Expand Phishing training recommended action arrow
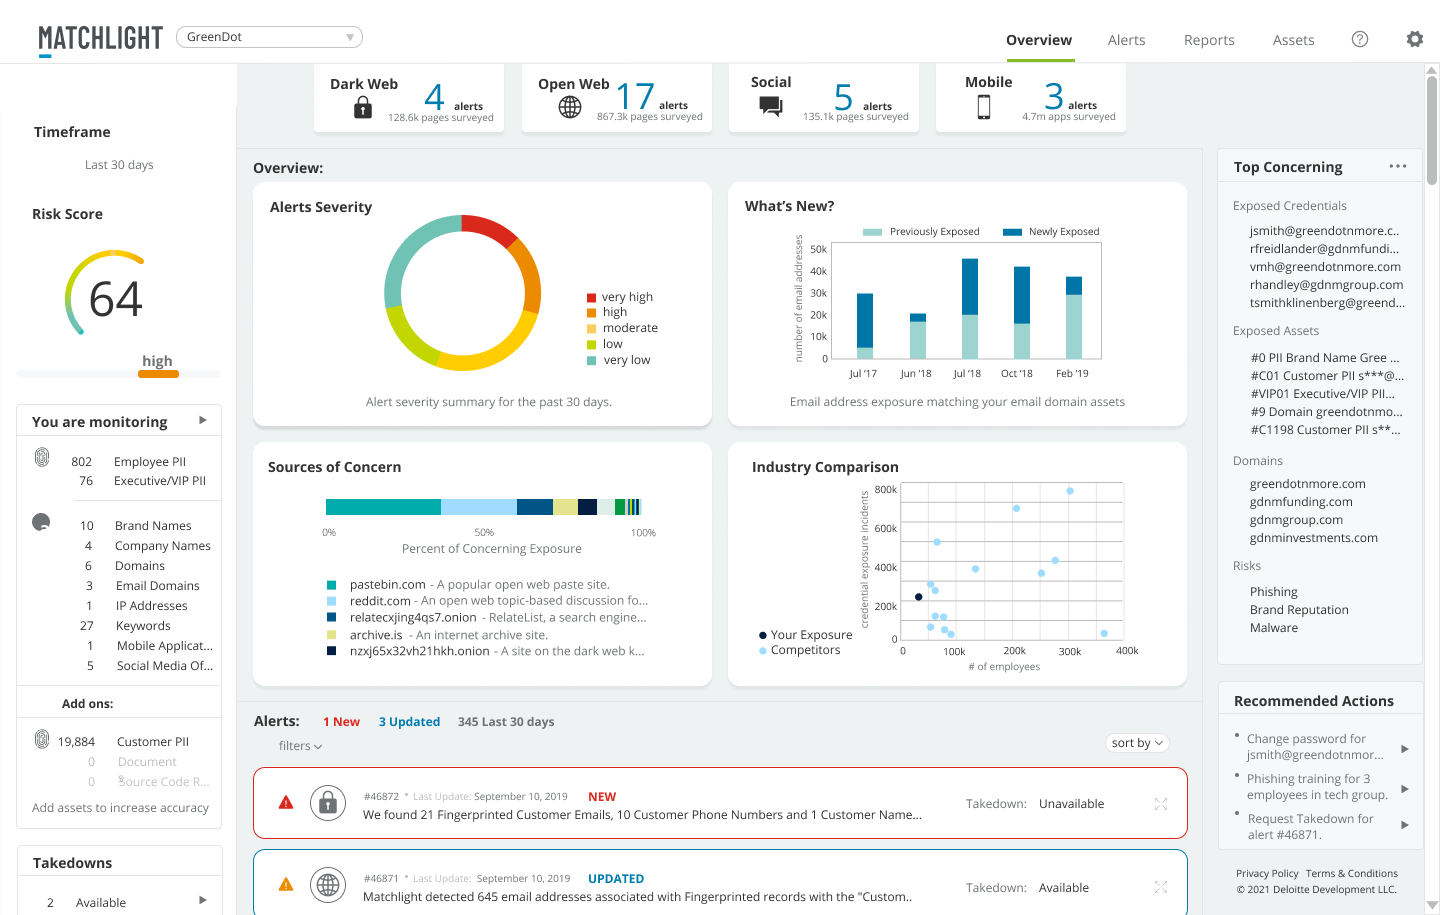Screen dimensions: 1440x915 click(1405, 788)
